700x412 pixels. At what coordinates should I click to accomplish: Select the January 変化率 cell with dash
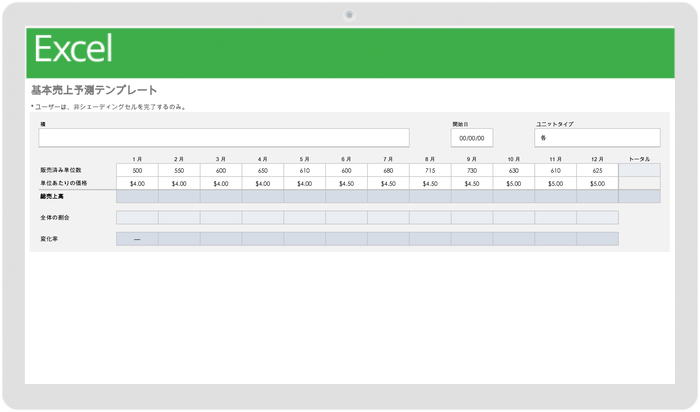point(137,239)
